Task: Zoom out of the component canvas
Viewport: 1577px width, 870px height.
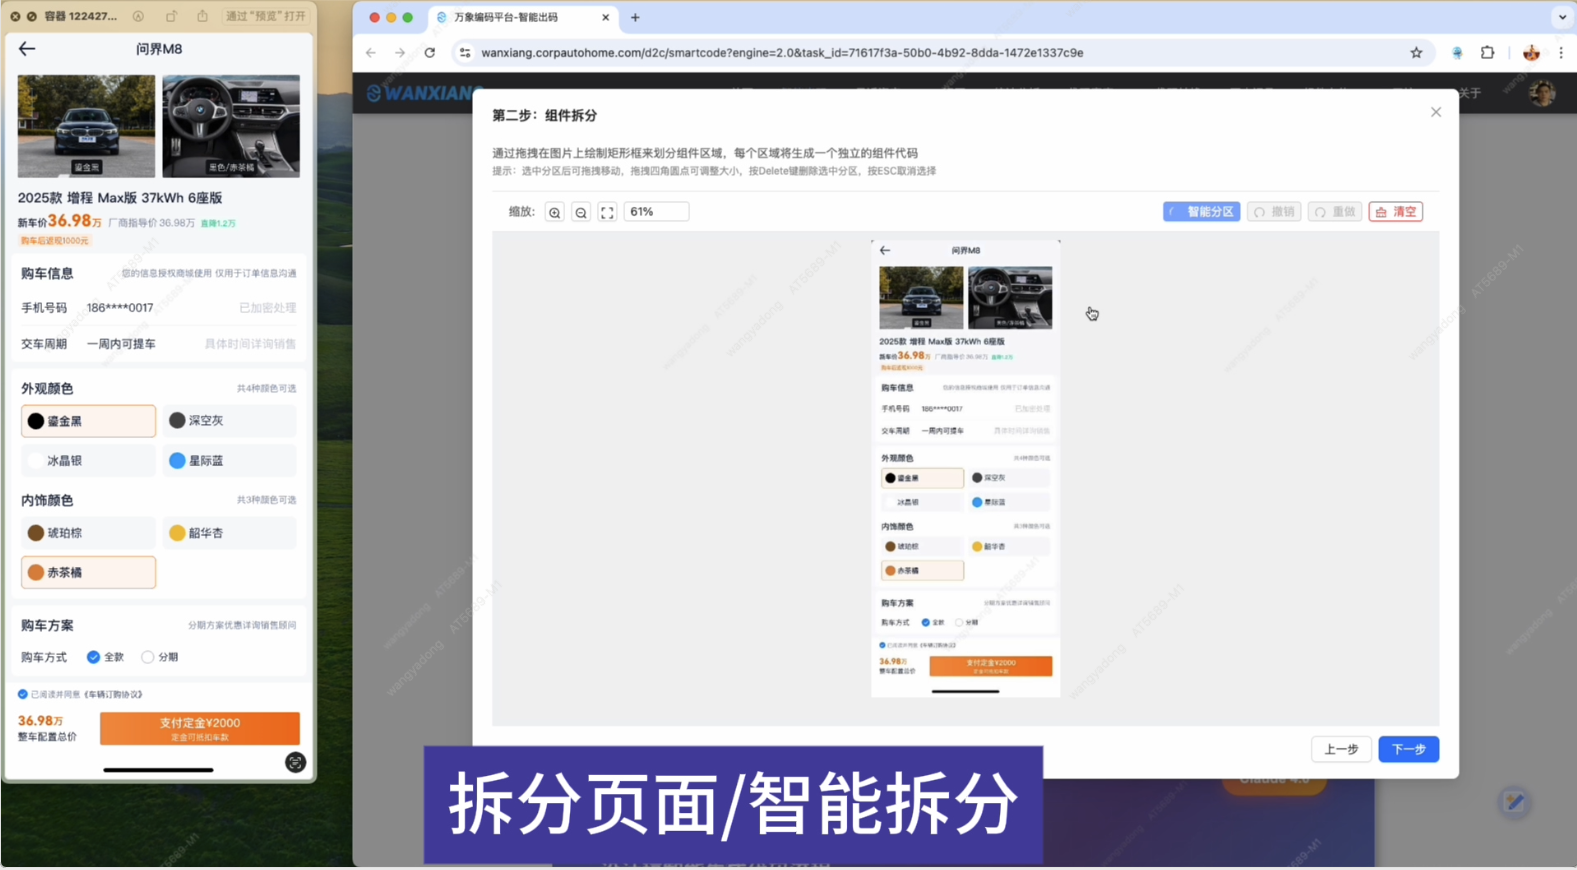Action: point(581,212)
